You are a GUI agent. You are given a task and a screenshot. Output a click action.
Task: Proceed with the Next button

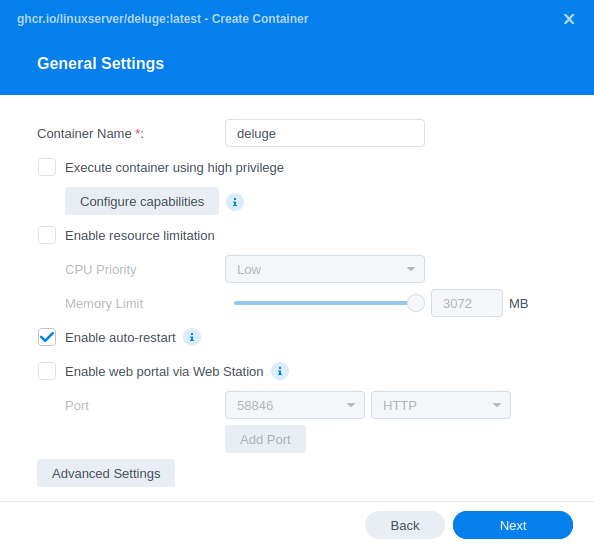pos(513,525)
